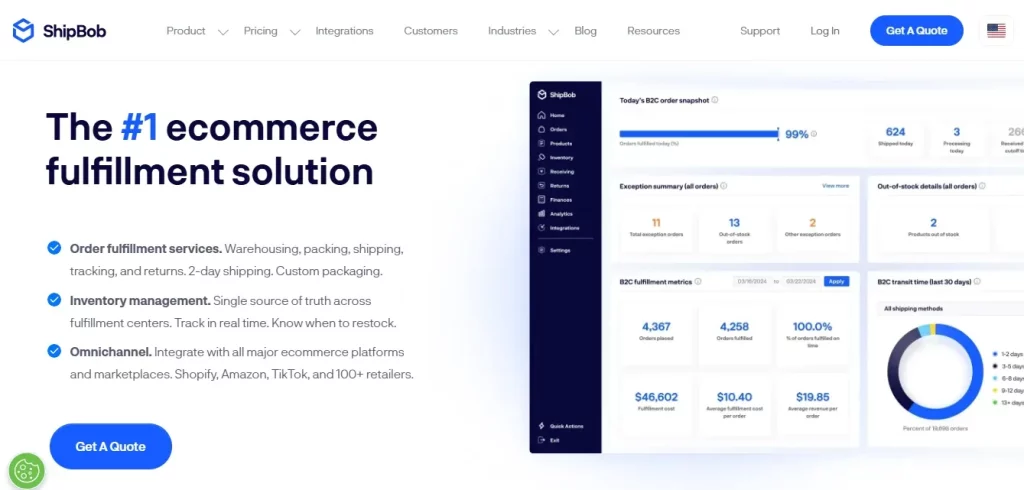Click checkmark beside Order fulfillment services
Screen dimensions: 1024x490
point(54,248)
